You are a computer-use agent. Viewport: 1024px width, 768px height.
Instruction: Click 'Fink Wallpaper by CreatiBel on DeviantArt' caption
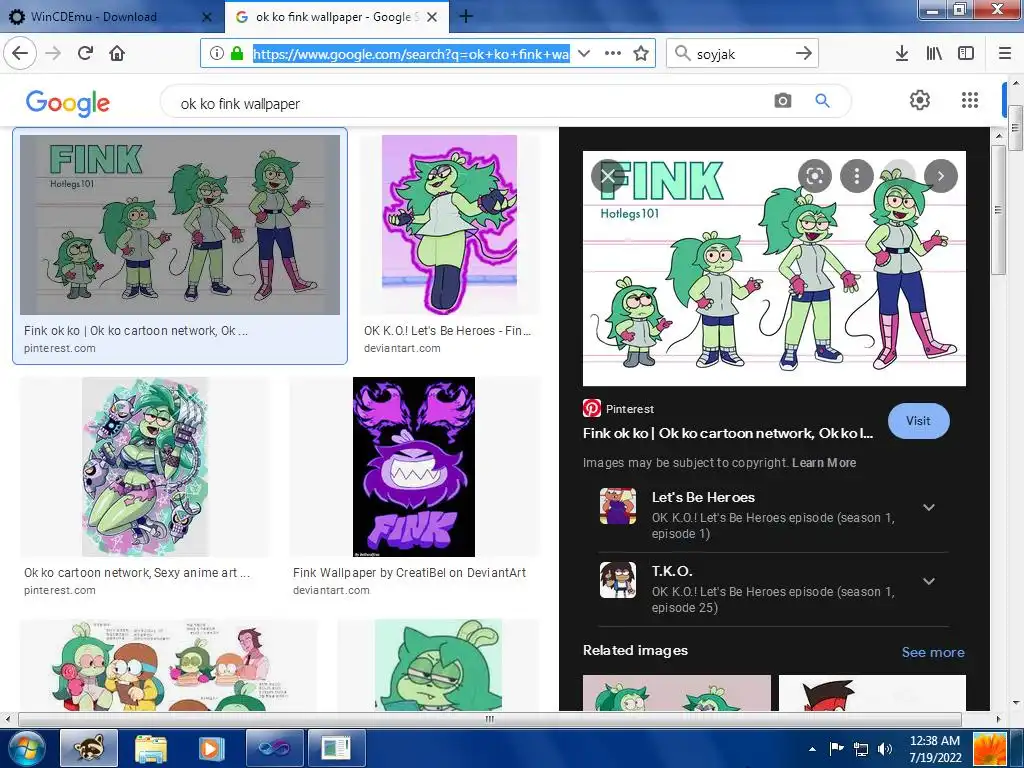tap(409, 573)
